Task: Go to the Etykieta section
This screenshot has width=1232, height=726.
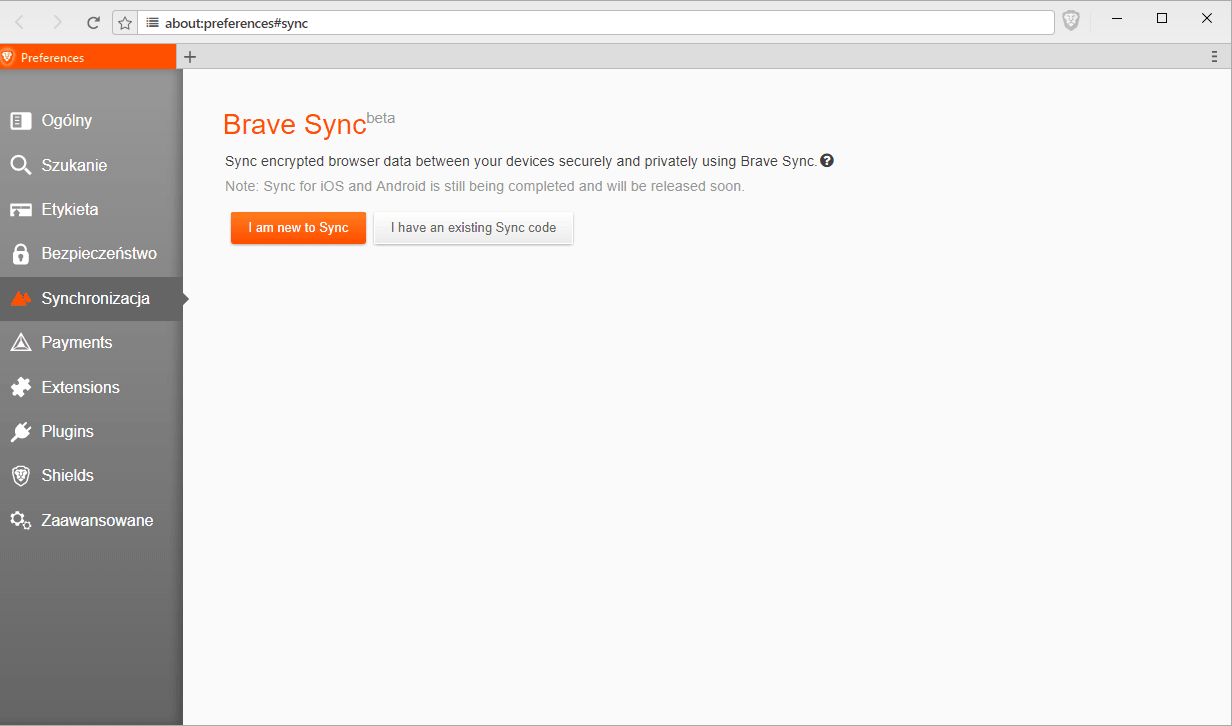Action: coord(91,210)
